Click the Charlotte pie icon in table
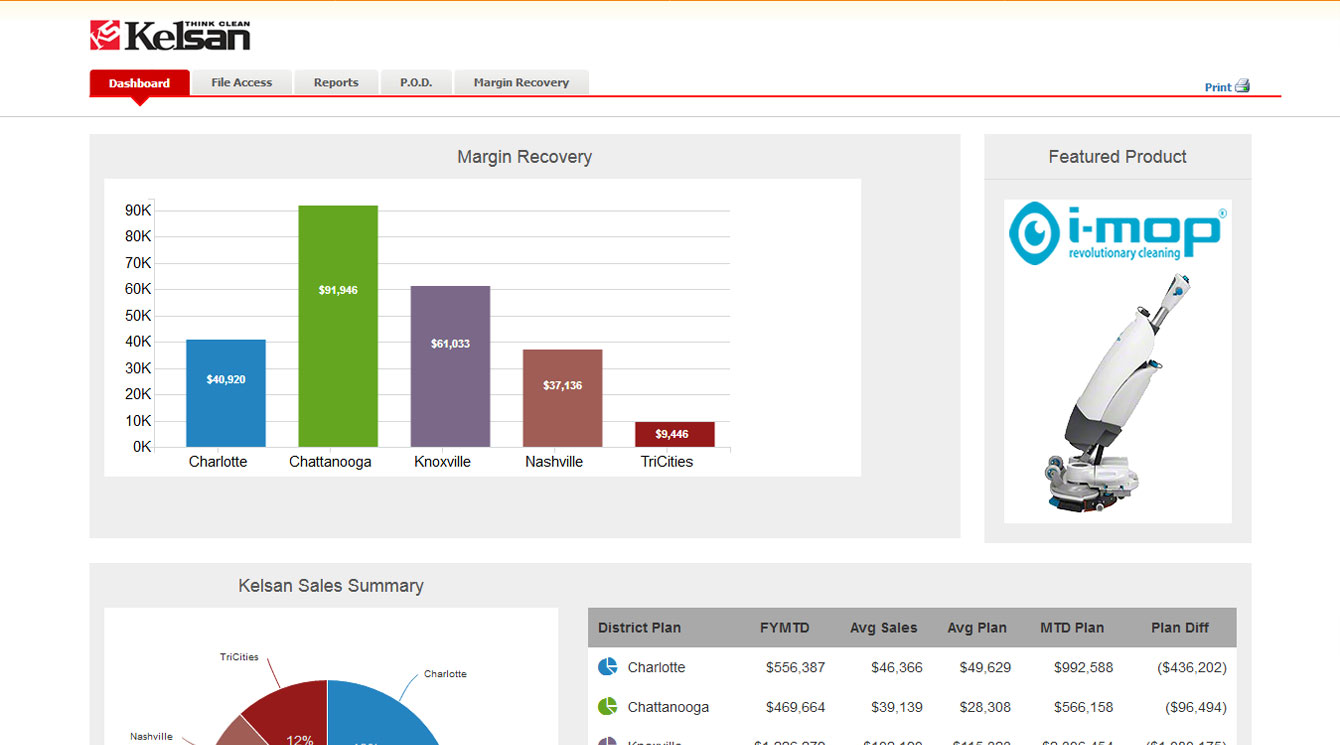 [x=607, y=667]
